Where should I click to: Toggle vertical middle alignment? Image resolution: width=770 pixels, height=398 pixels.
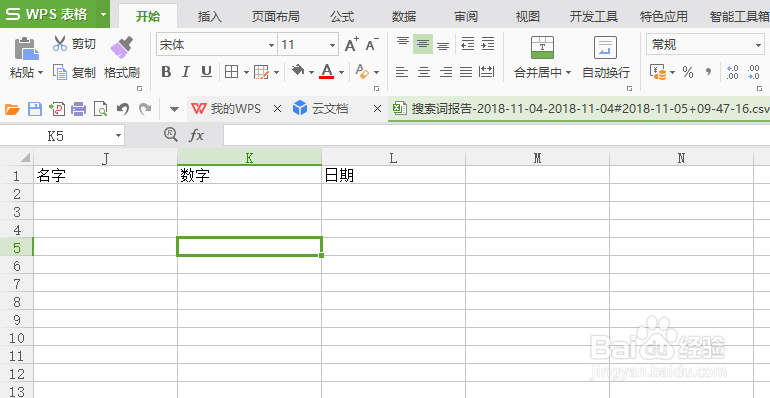423,44
